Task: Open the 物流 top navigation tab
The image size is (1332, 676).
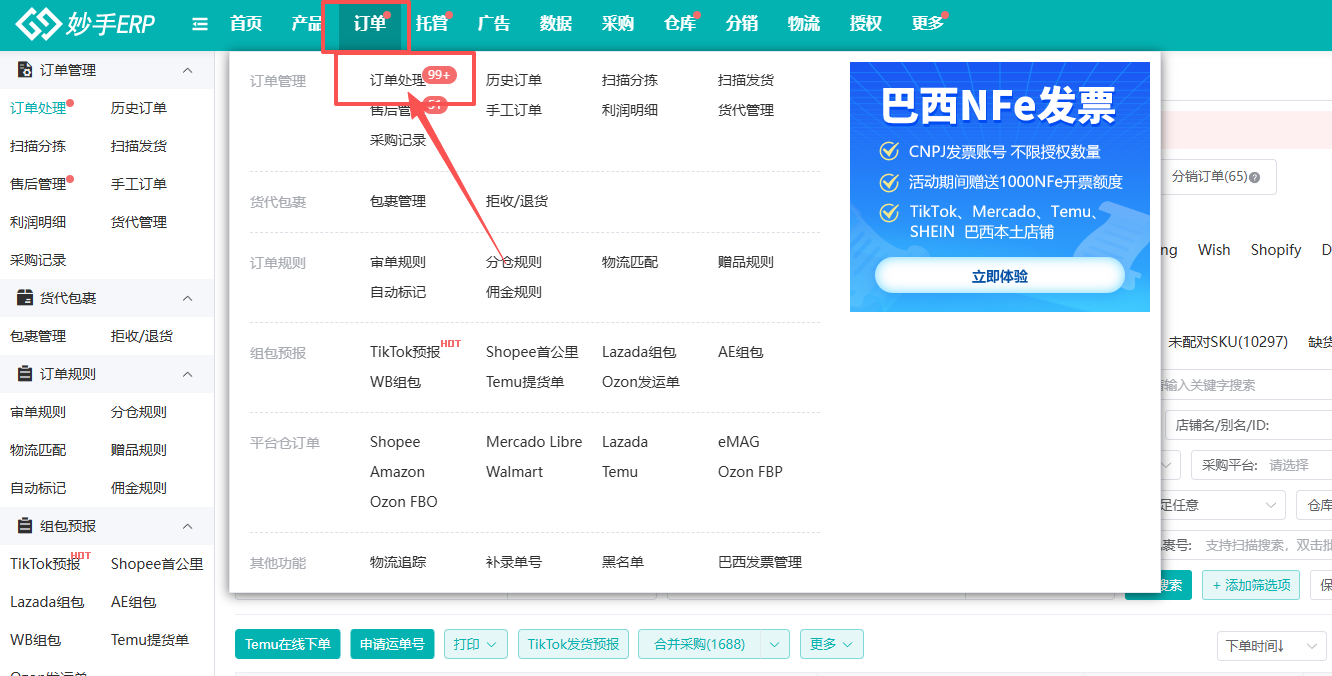Action: click(804, 24)
